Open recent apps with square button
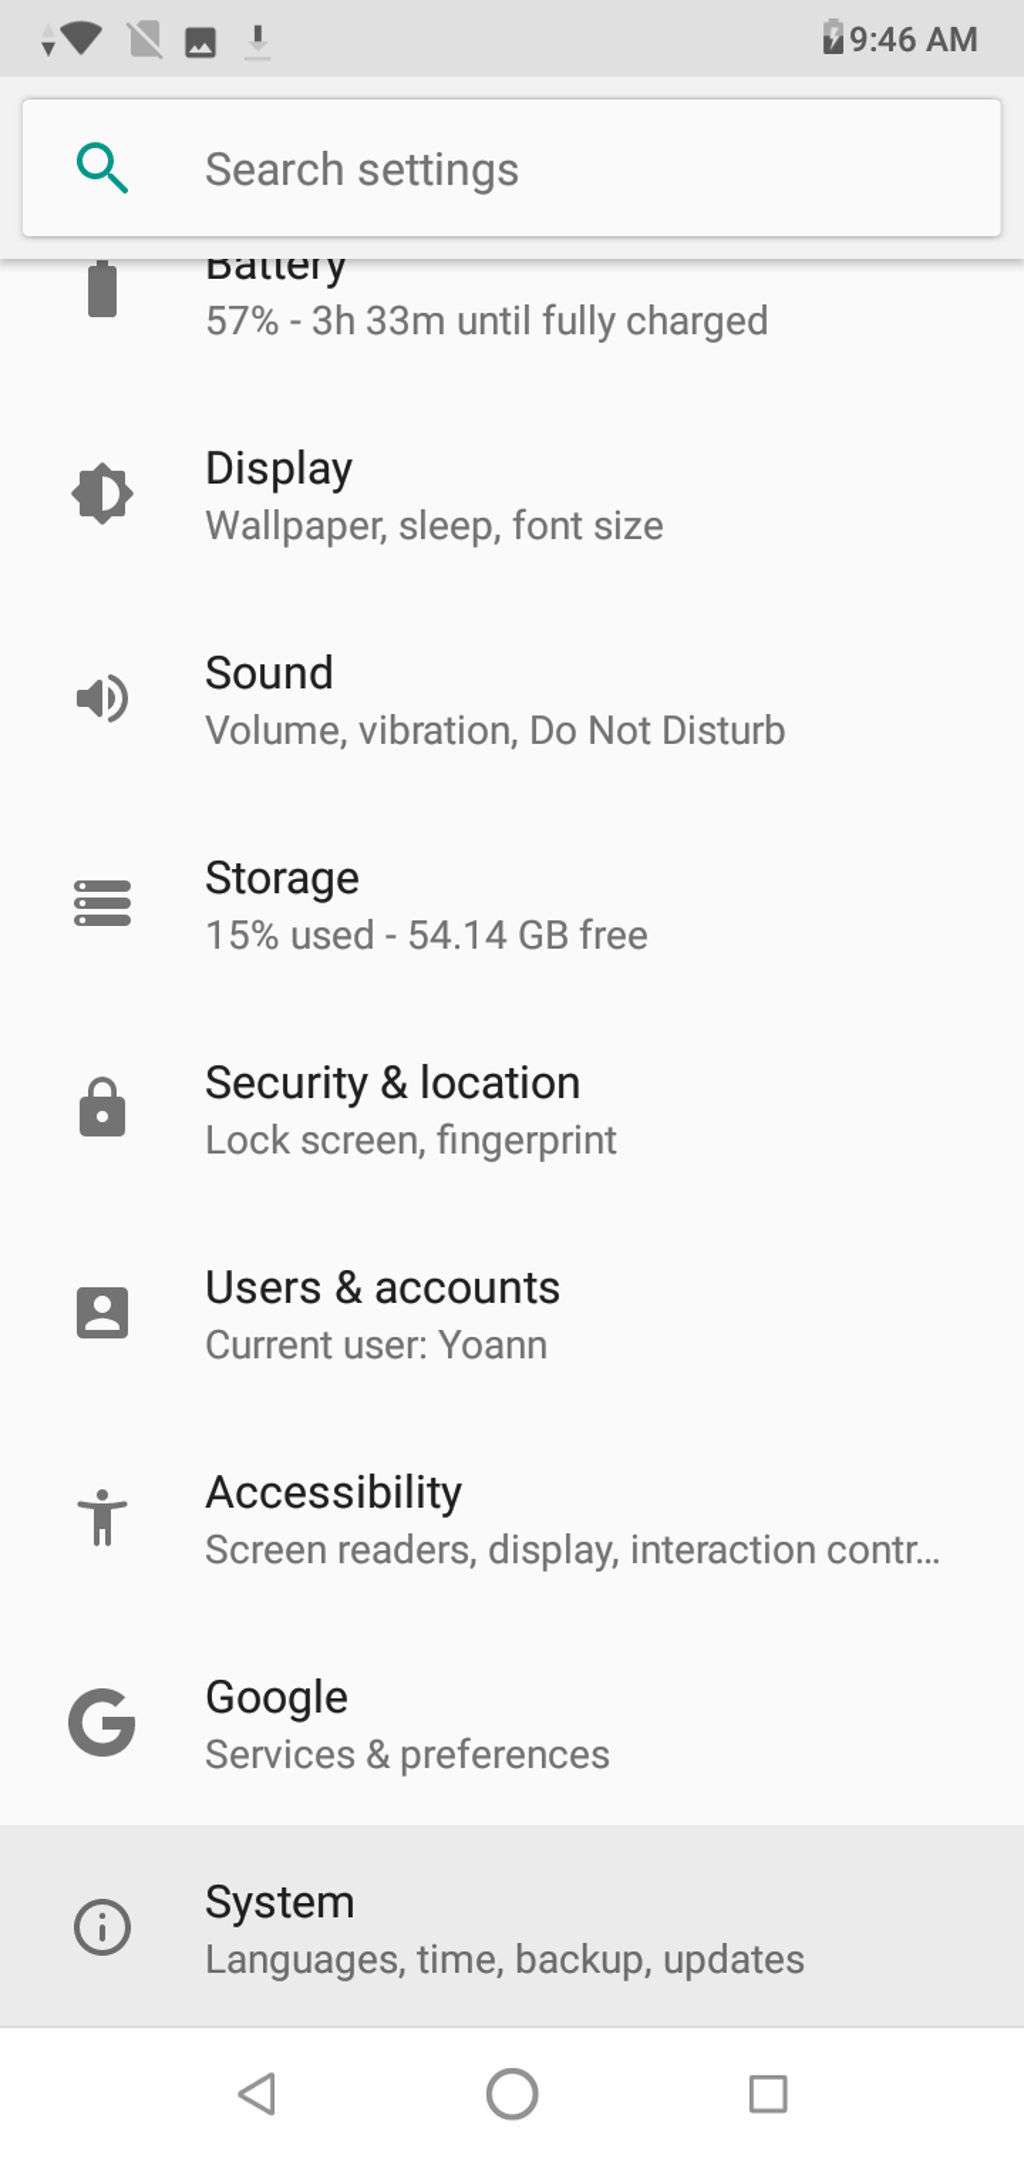 [x=768, y=2093]
